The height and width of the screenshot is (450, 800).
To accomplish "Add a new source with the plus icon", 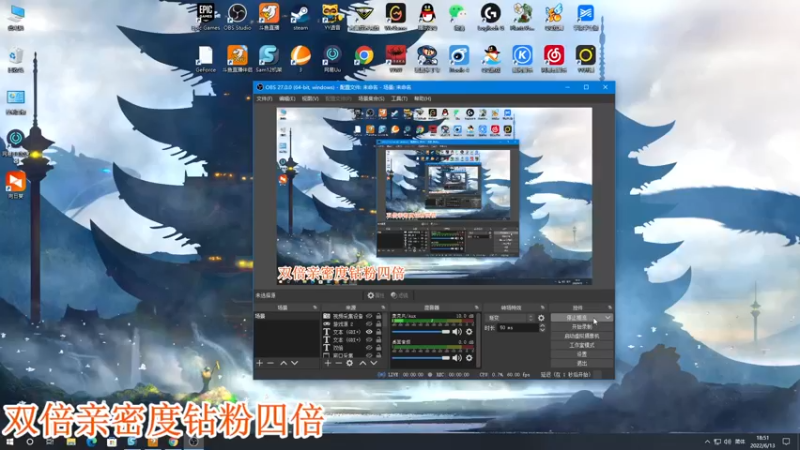I will [328, 363].
